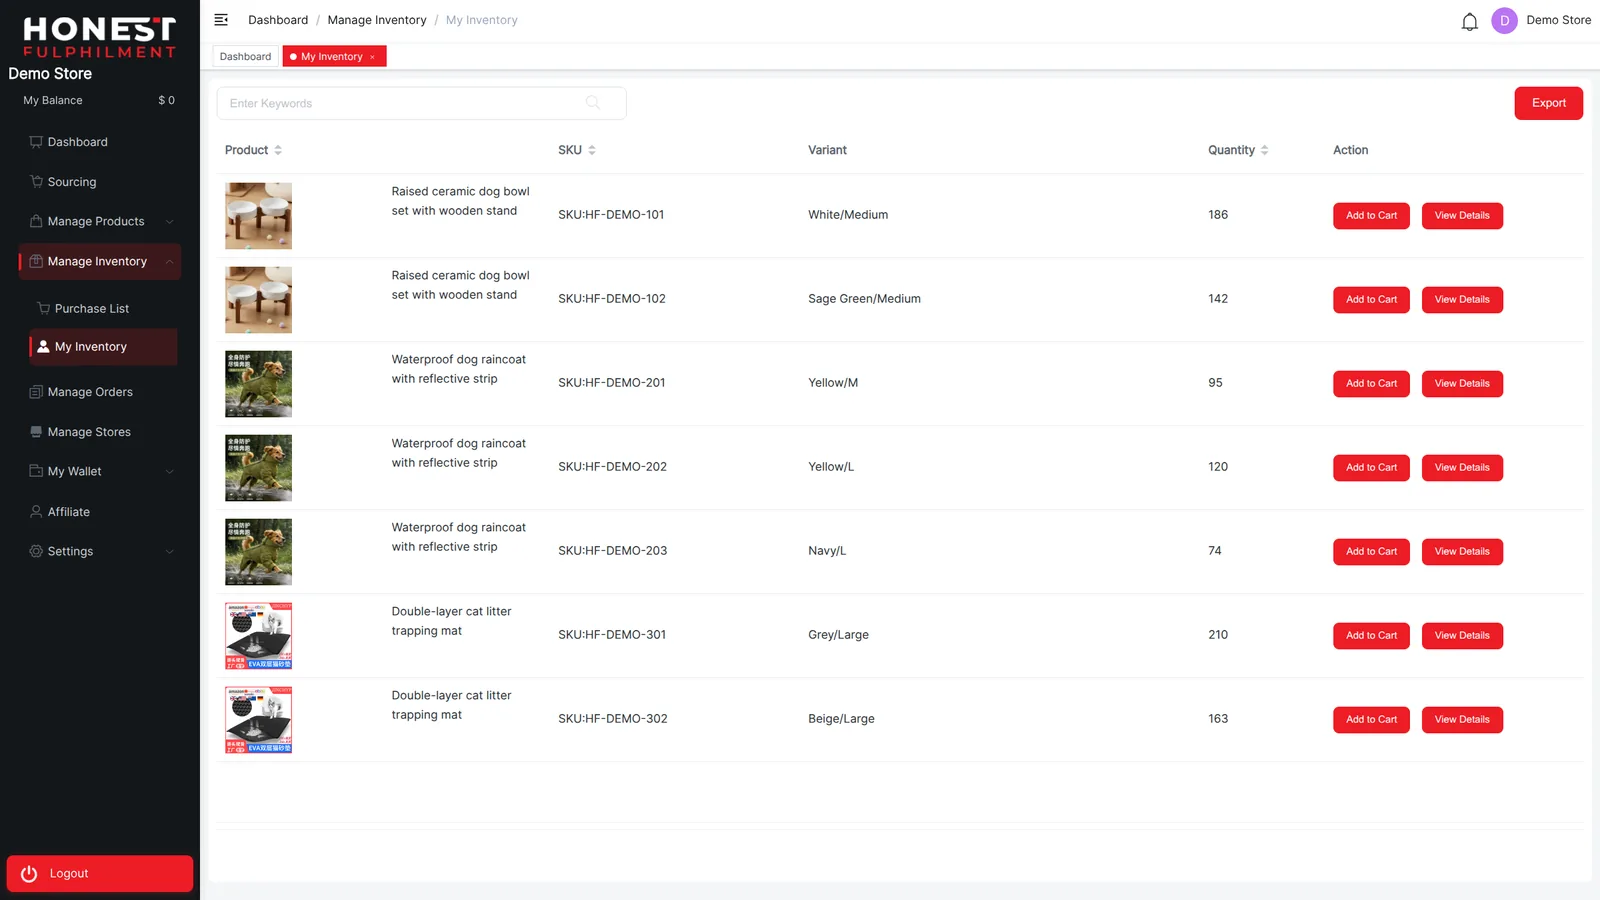This screenshot has width=1600, height=900.
Task: Open thumbnail of Yellow/M raincoat
Action: [x=259, y=384]
